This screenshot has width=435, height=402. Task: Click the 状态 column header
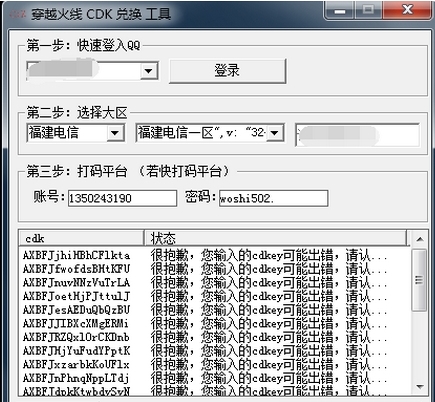click(x=275, y=238)
